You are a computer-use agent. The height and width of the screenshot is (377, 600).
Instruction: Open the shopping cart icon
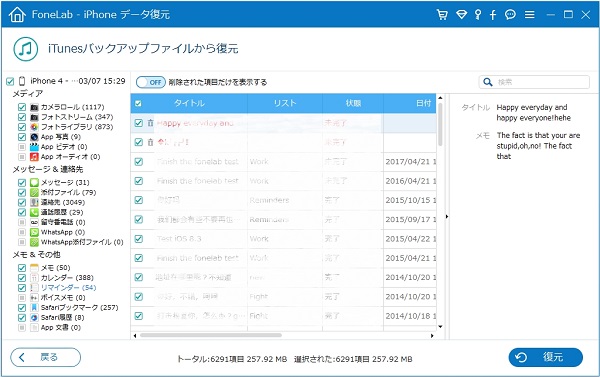point(442,15)
